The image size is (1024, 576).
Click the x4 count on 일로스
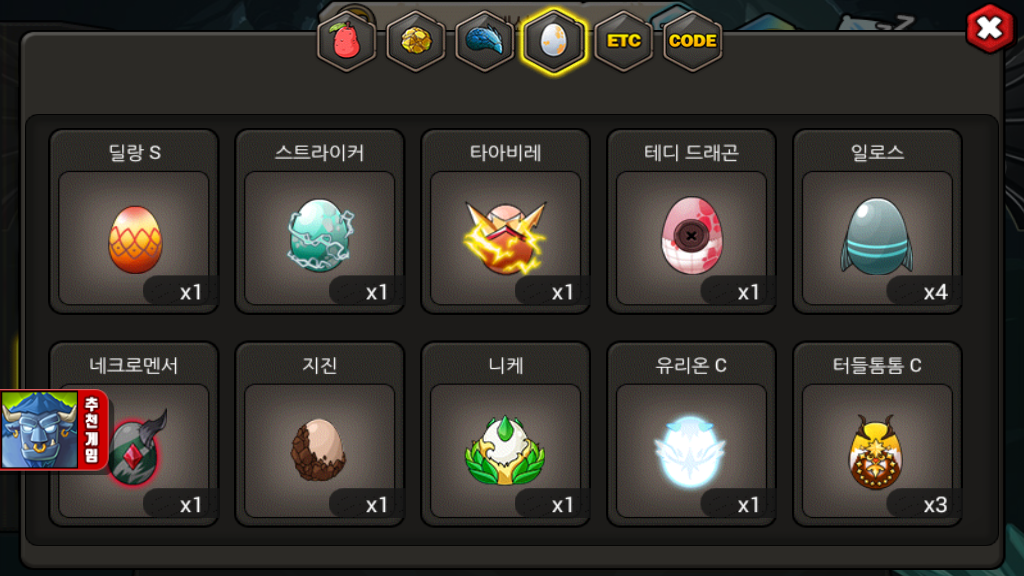[935, 292]
